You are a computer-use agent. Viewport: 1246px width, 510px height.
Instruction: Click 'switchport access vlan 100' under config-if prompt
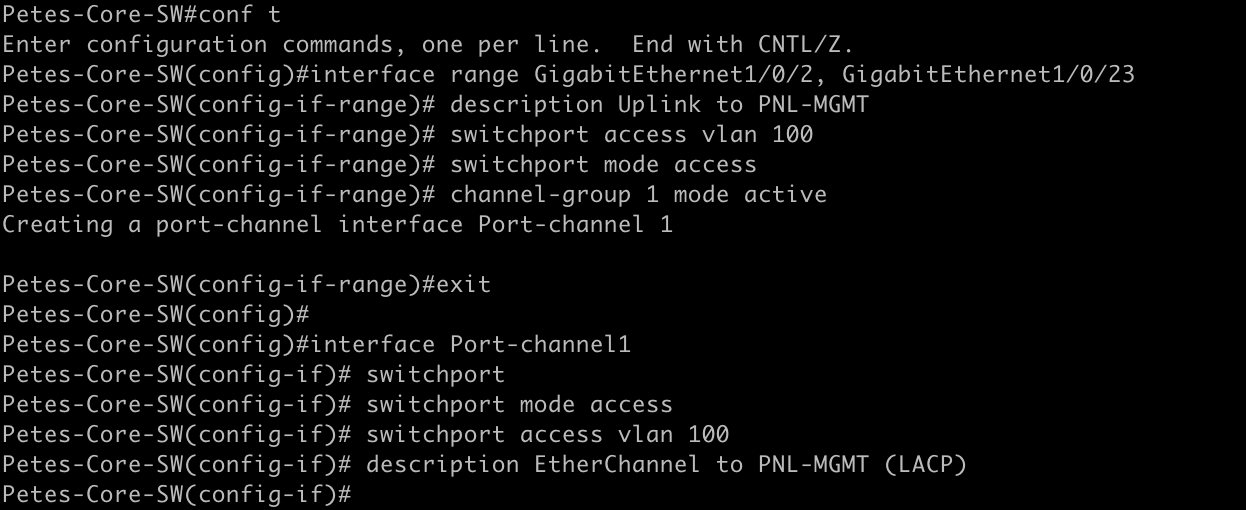click(547, 435)
